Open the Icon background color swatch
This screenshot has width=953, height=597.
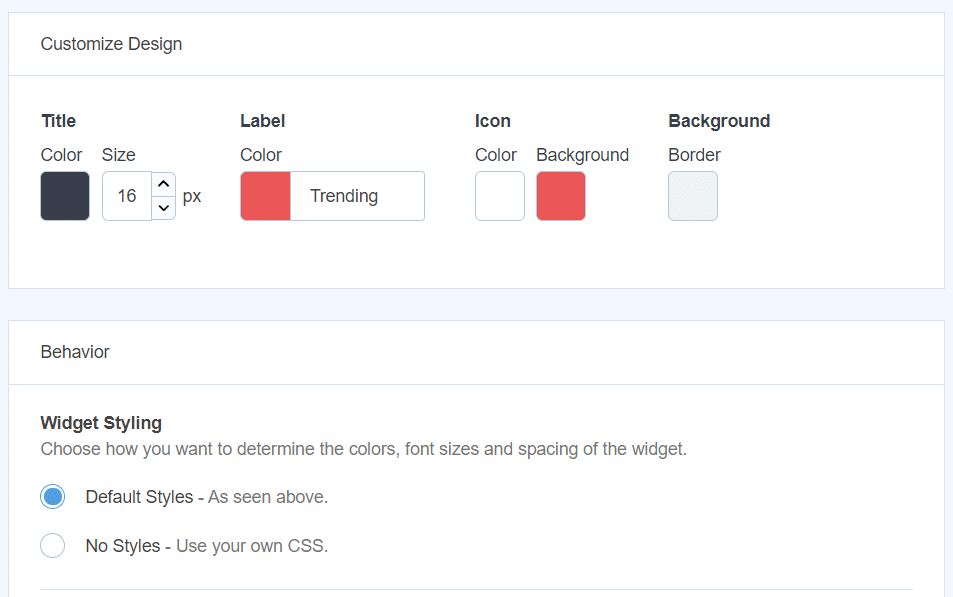coord(560,195)
